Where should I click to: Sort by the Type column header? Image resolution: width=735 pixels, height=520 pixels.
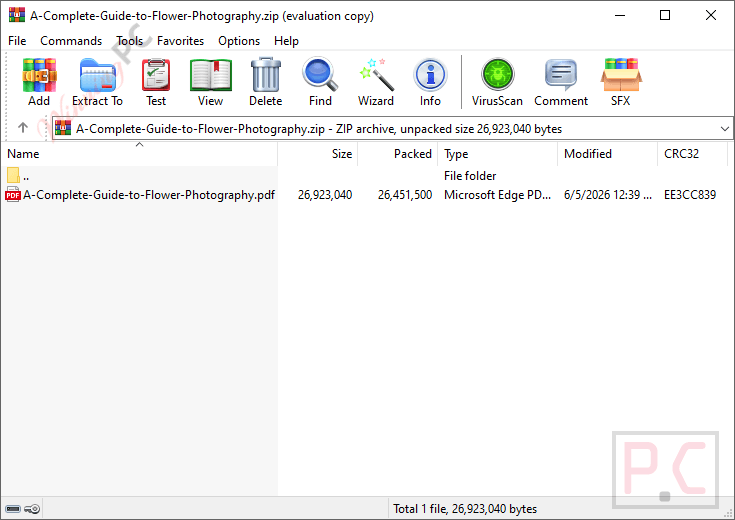pyautogui.click(x=497, y=154)
